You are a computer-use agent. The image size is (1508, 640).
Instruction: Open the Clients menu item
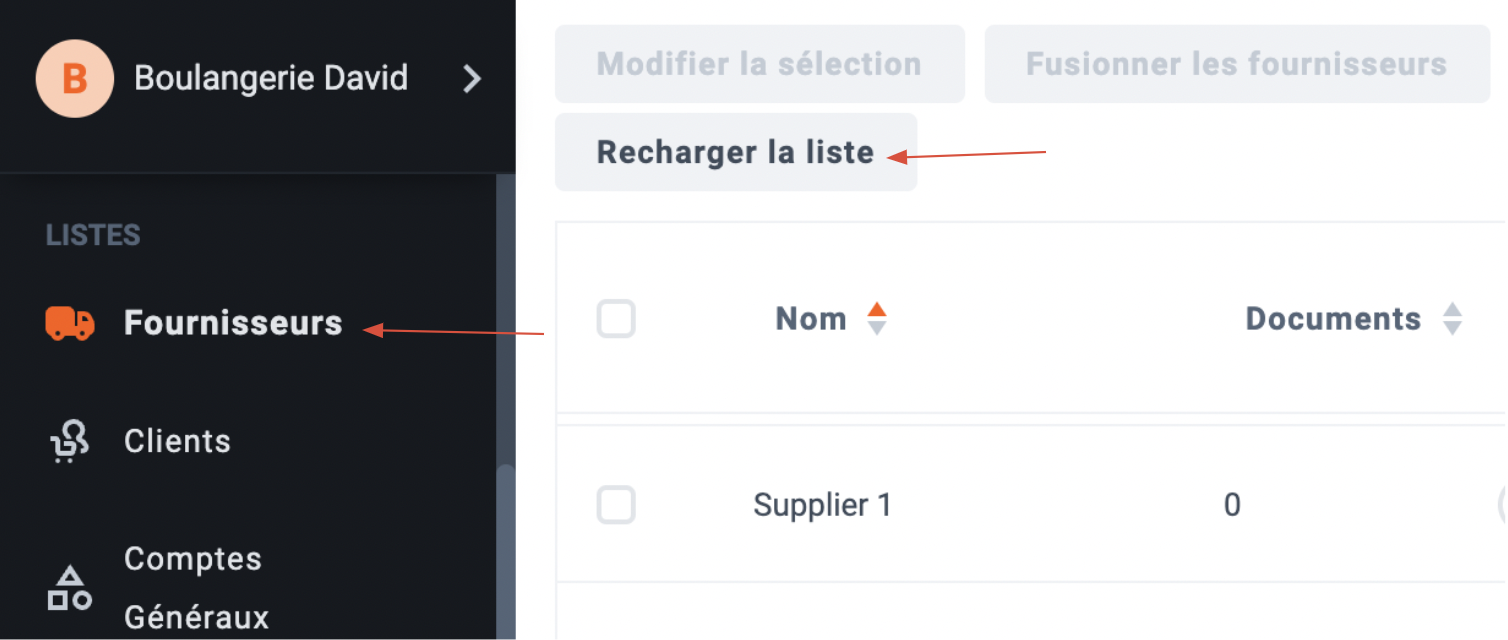click(x=177, y=442)
